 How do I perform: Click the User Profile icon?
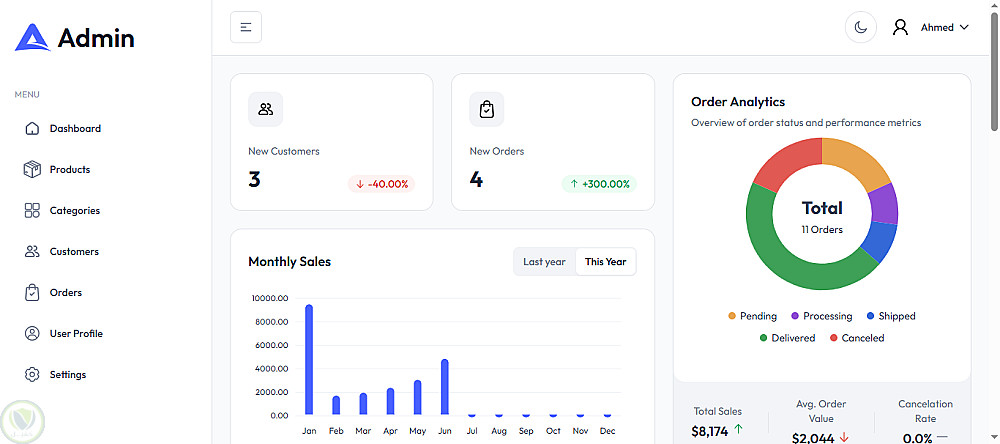[32, 334]
